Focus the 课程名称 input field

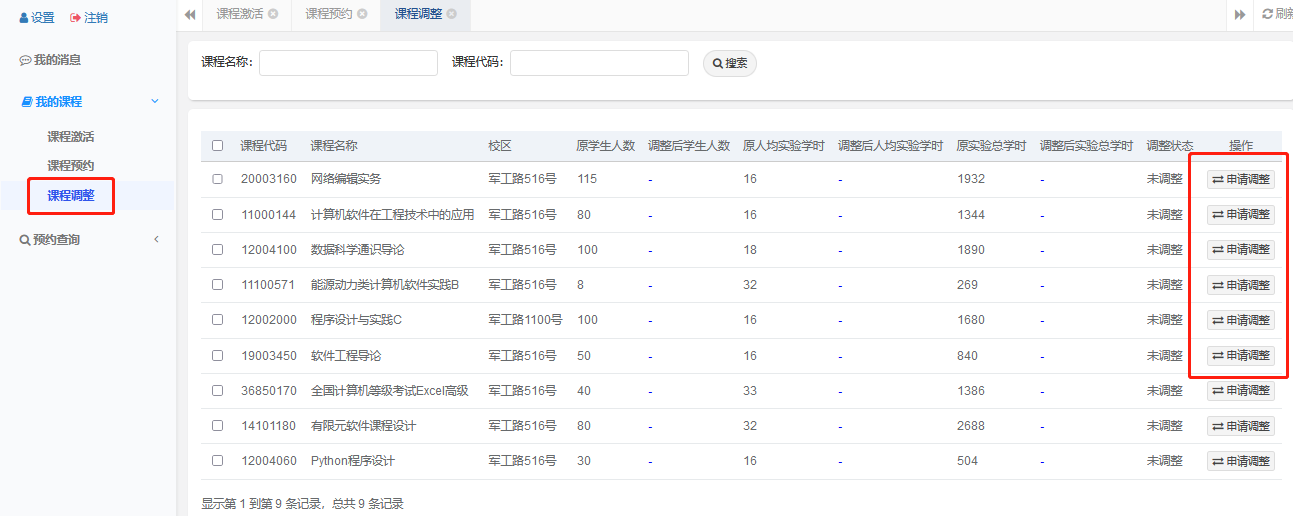[x=348, y=63]
